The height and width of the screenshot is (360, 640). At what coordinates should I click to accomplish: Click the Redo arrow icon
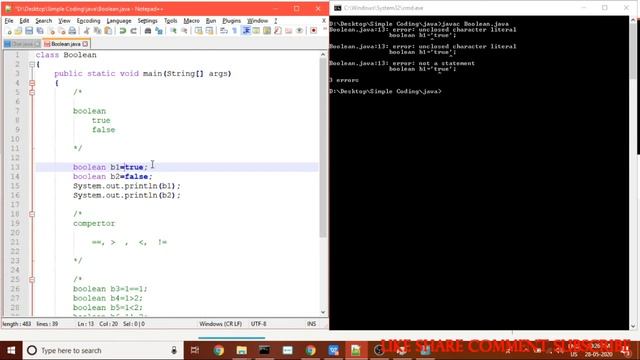click(x=133, y=31)
